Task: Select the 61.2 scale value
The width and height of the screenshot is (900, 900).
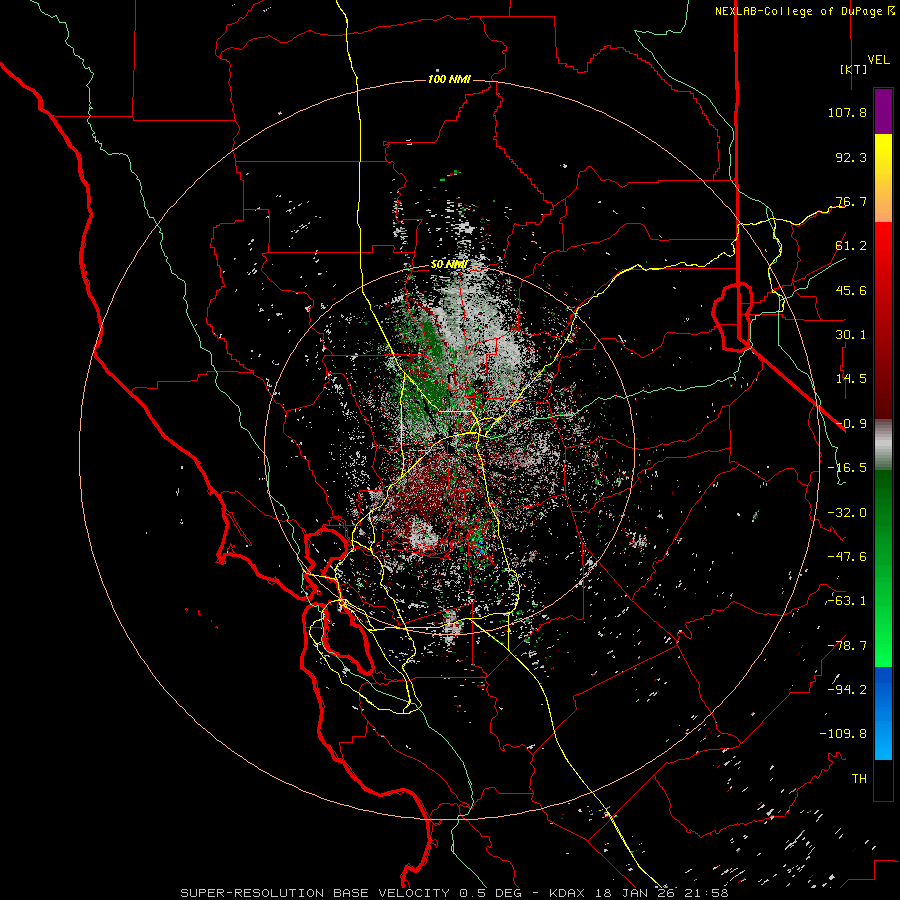Action: [851, 246]
